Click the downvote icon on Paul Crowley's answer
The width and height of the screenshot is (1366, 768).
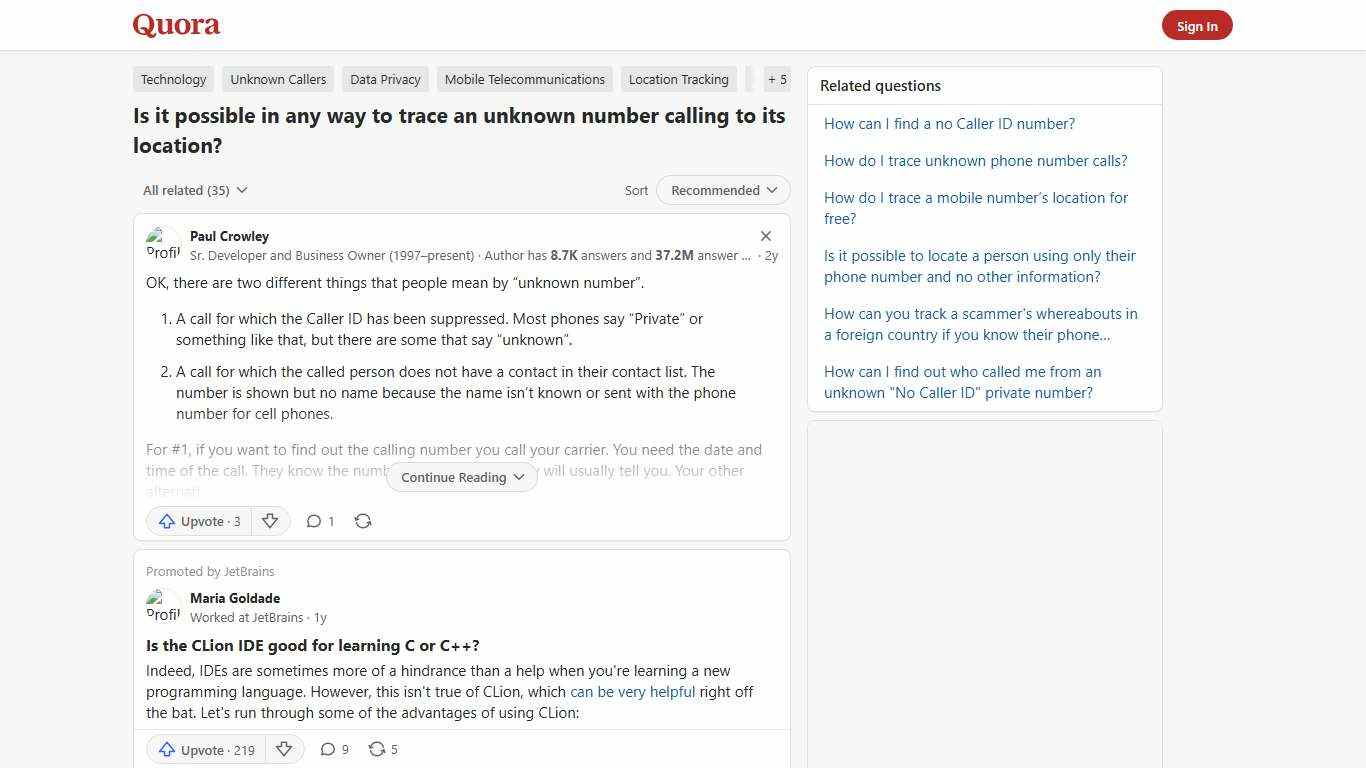270,521
